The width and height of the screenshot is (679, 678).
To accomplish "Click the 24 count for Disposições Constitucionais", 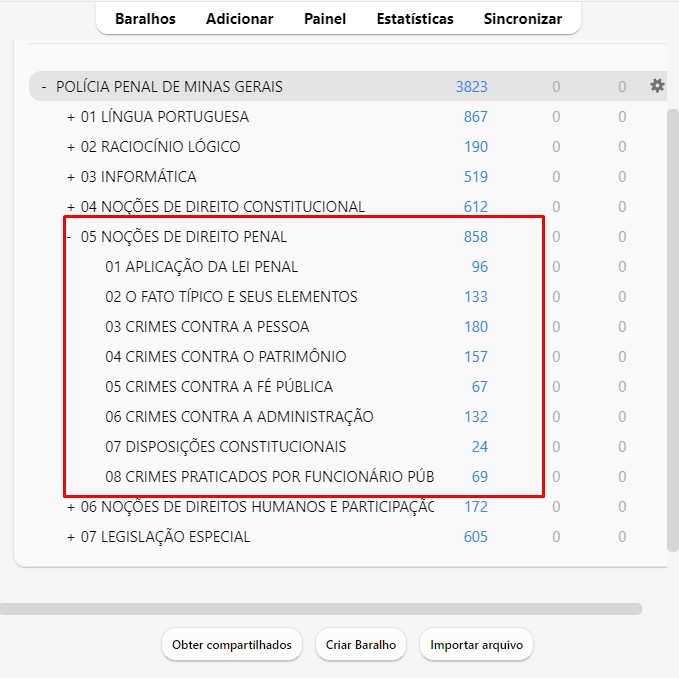I will (479, 447).
